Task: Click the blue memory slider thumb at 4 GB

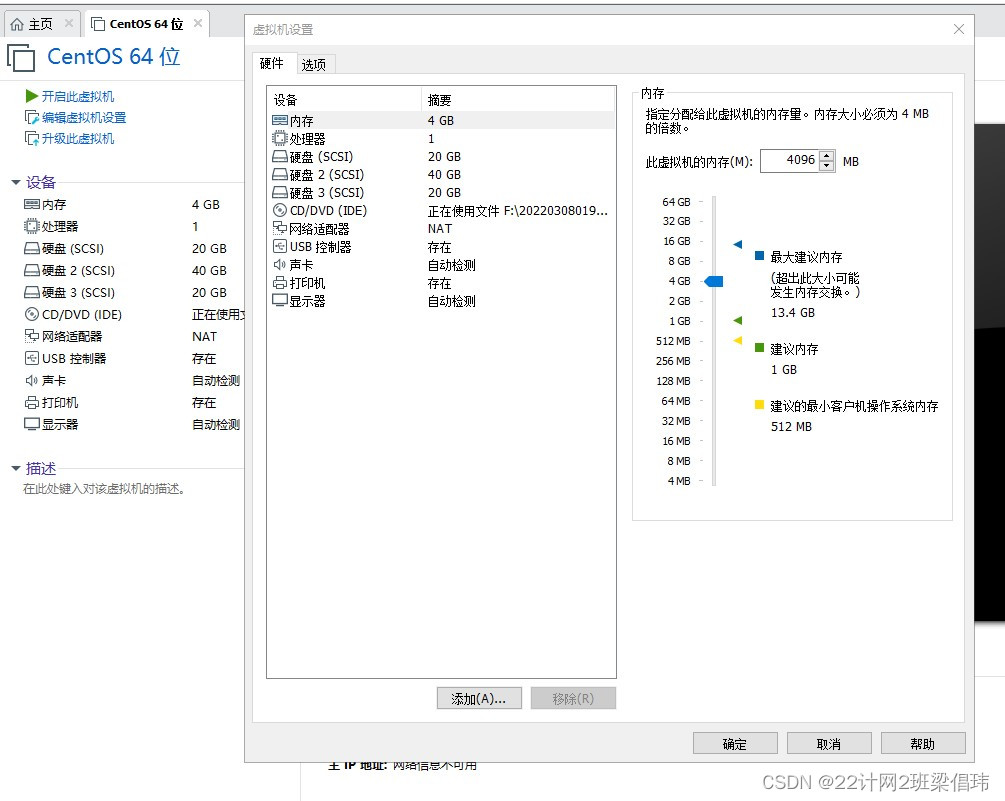Action: tap(714, 281)
